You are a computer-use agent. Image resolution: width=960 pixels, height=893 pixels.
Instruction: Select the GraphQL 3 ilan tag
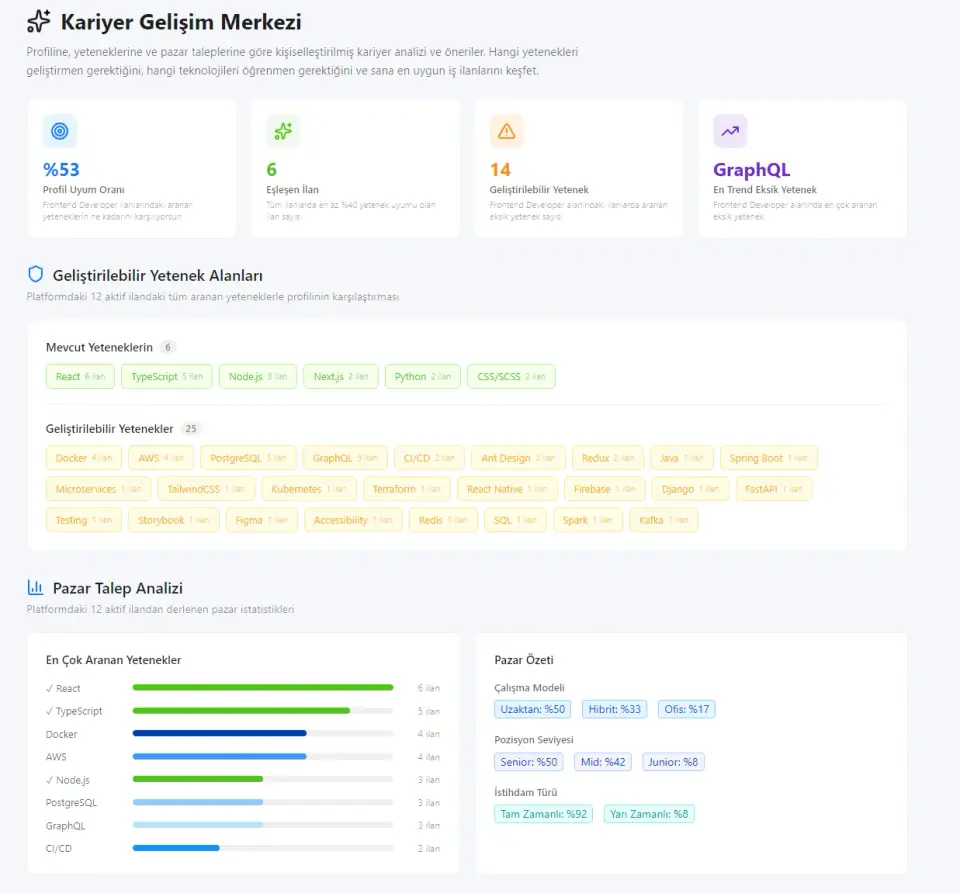tap(345, 458)
